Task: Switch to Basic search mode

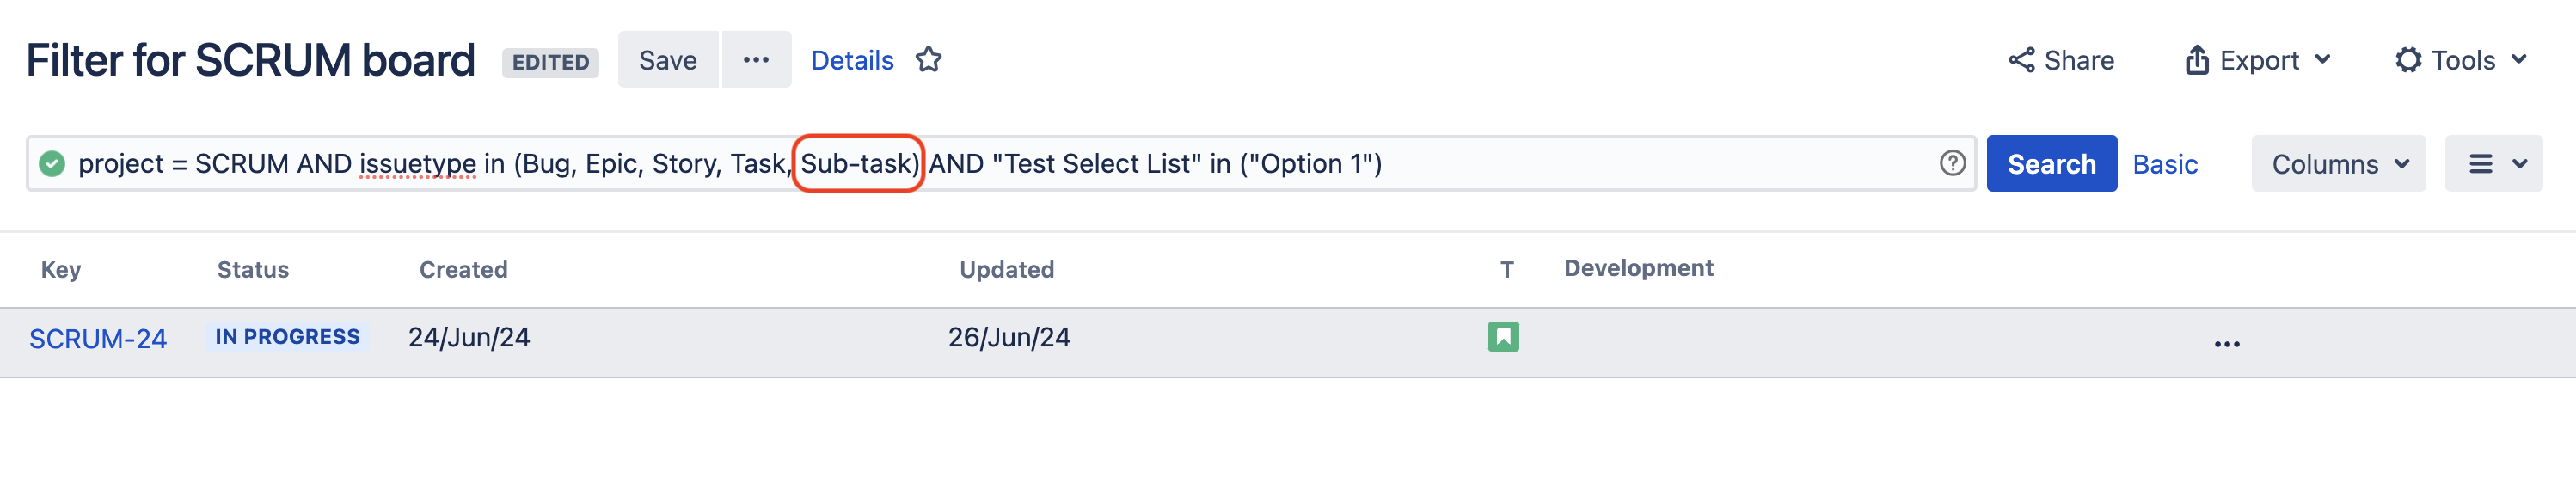Action: coord(2164,164)
